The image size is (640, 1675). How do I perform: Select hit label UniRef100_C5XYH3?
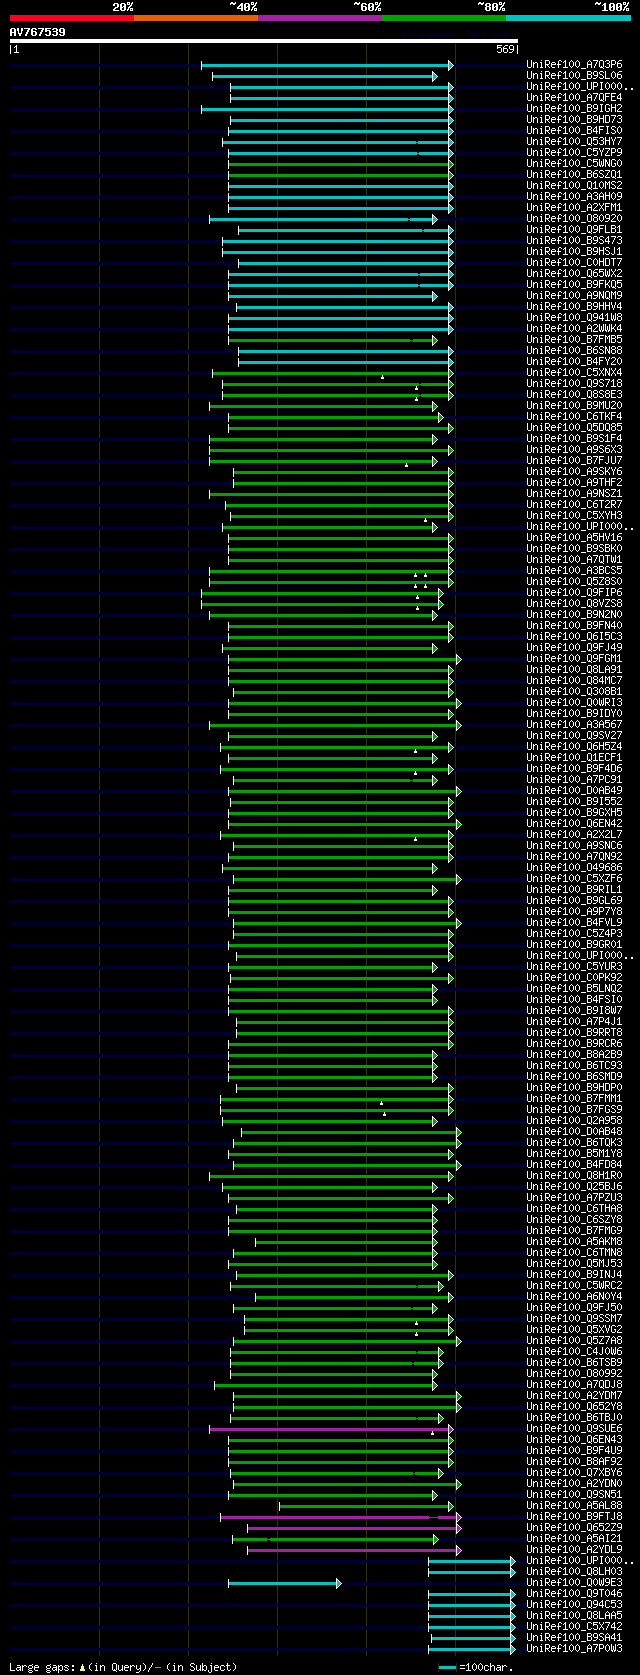coord(574,516)
